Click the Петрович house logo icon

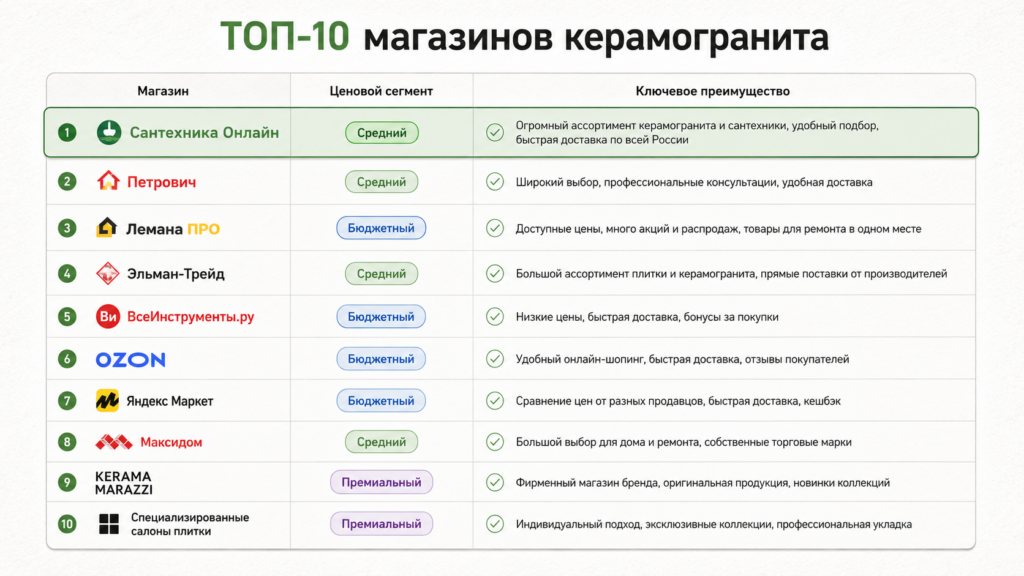[108, 181]
